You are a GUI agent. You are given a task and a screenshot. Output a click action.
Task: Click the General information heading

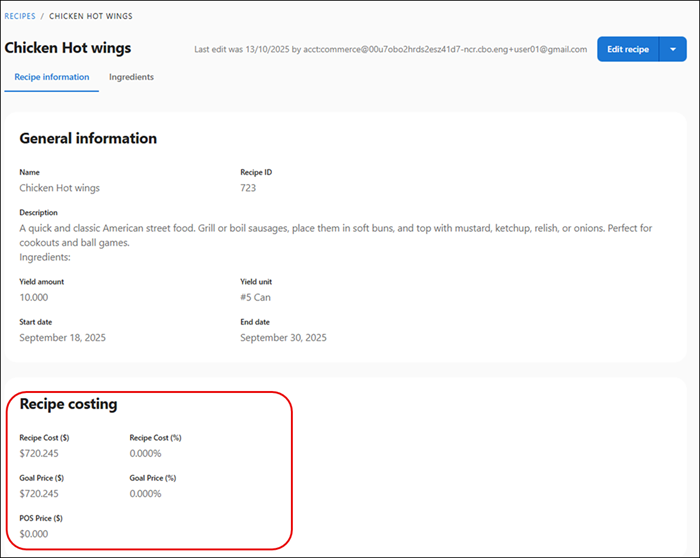(88, 138)
